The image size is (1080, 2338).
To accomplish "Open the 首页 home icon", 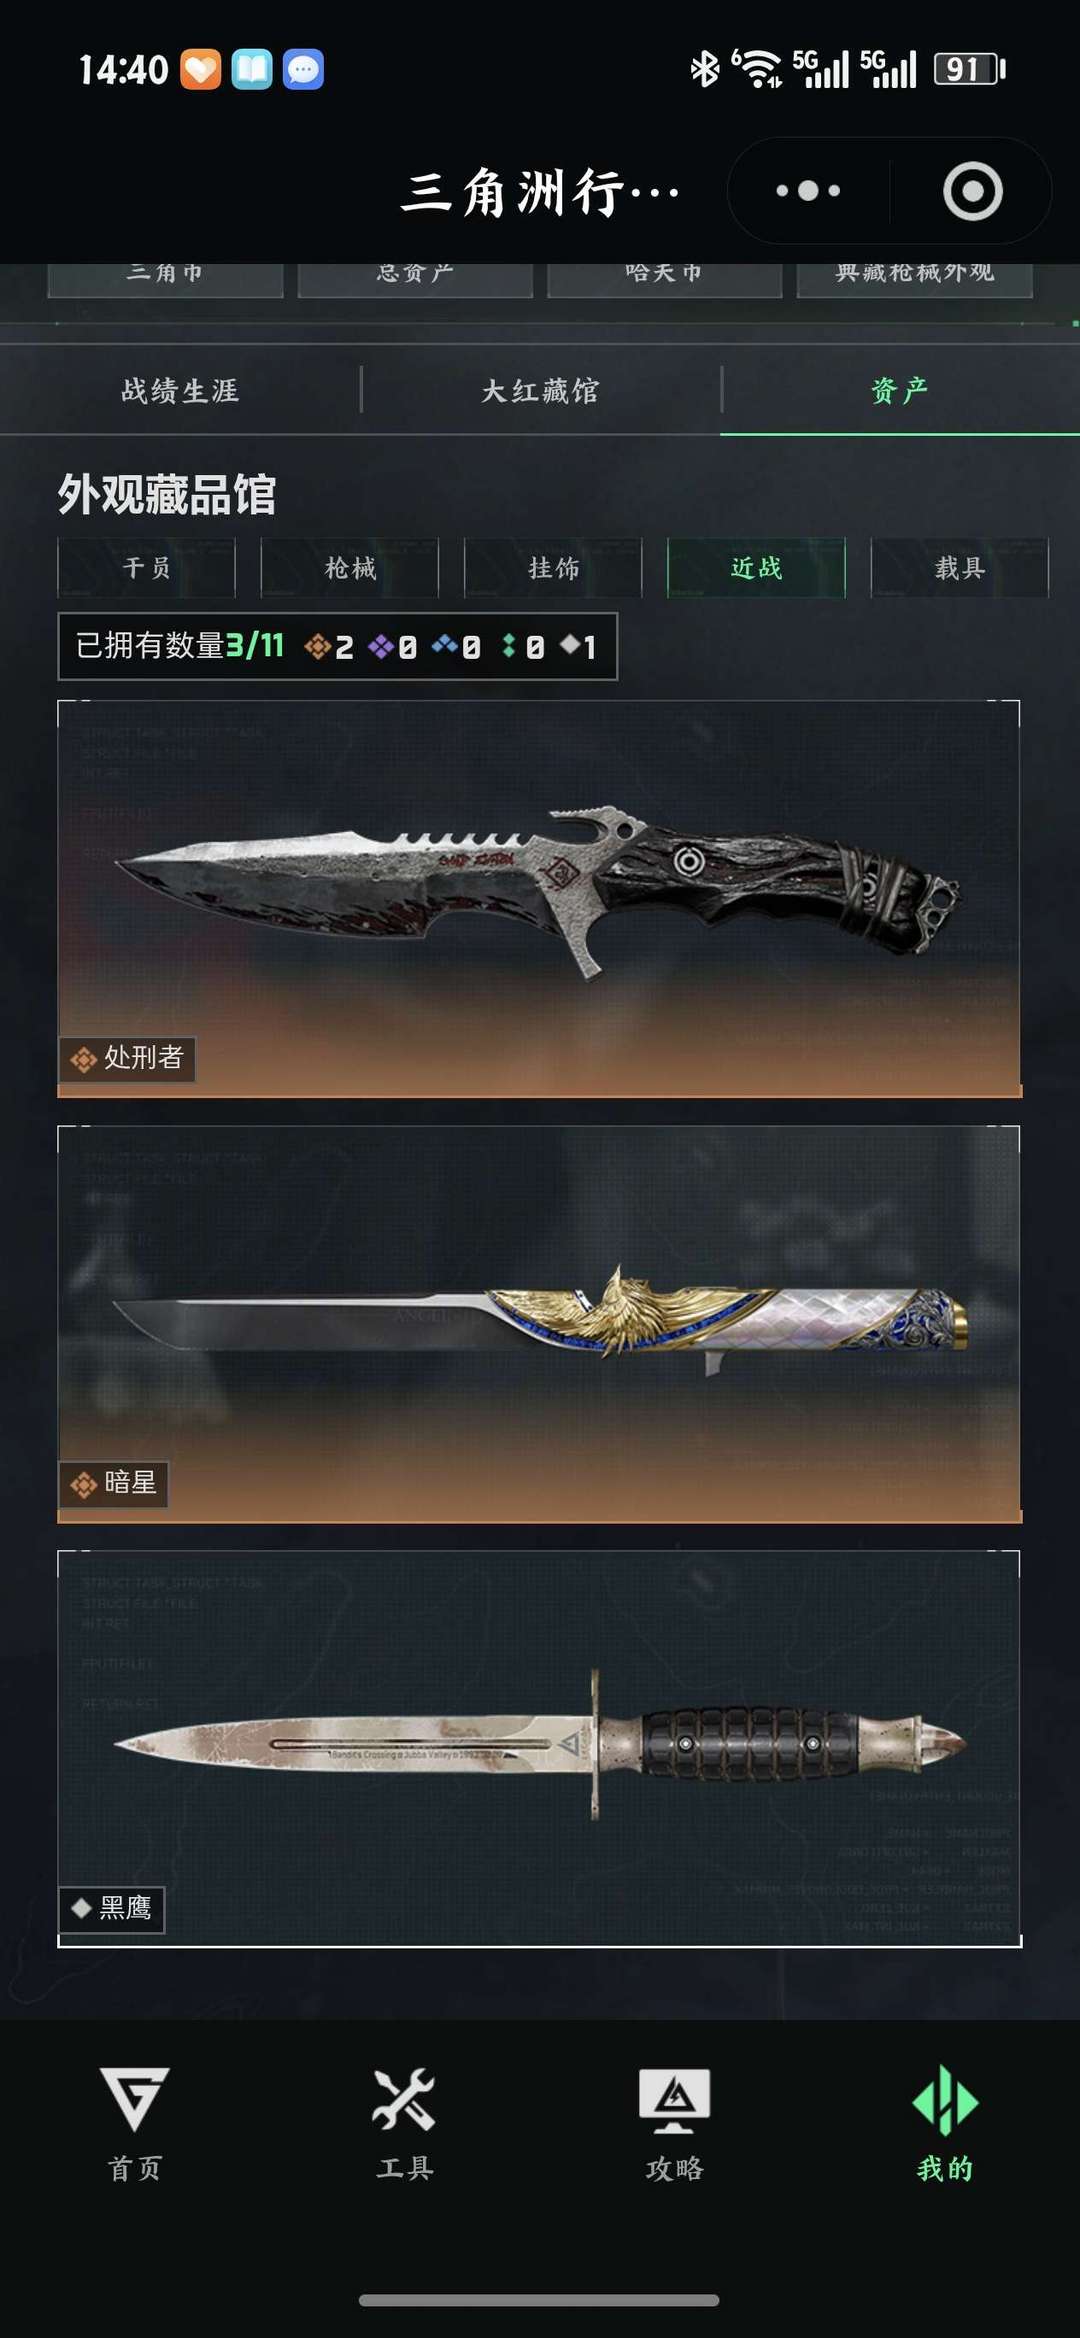I will click(135, 2123).
